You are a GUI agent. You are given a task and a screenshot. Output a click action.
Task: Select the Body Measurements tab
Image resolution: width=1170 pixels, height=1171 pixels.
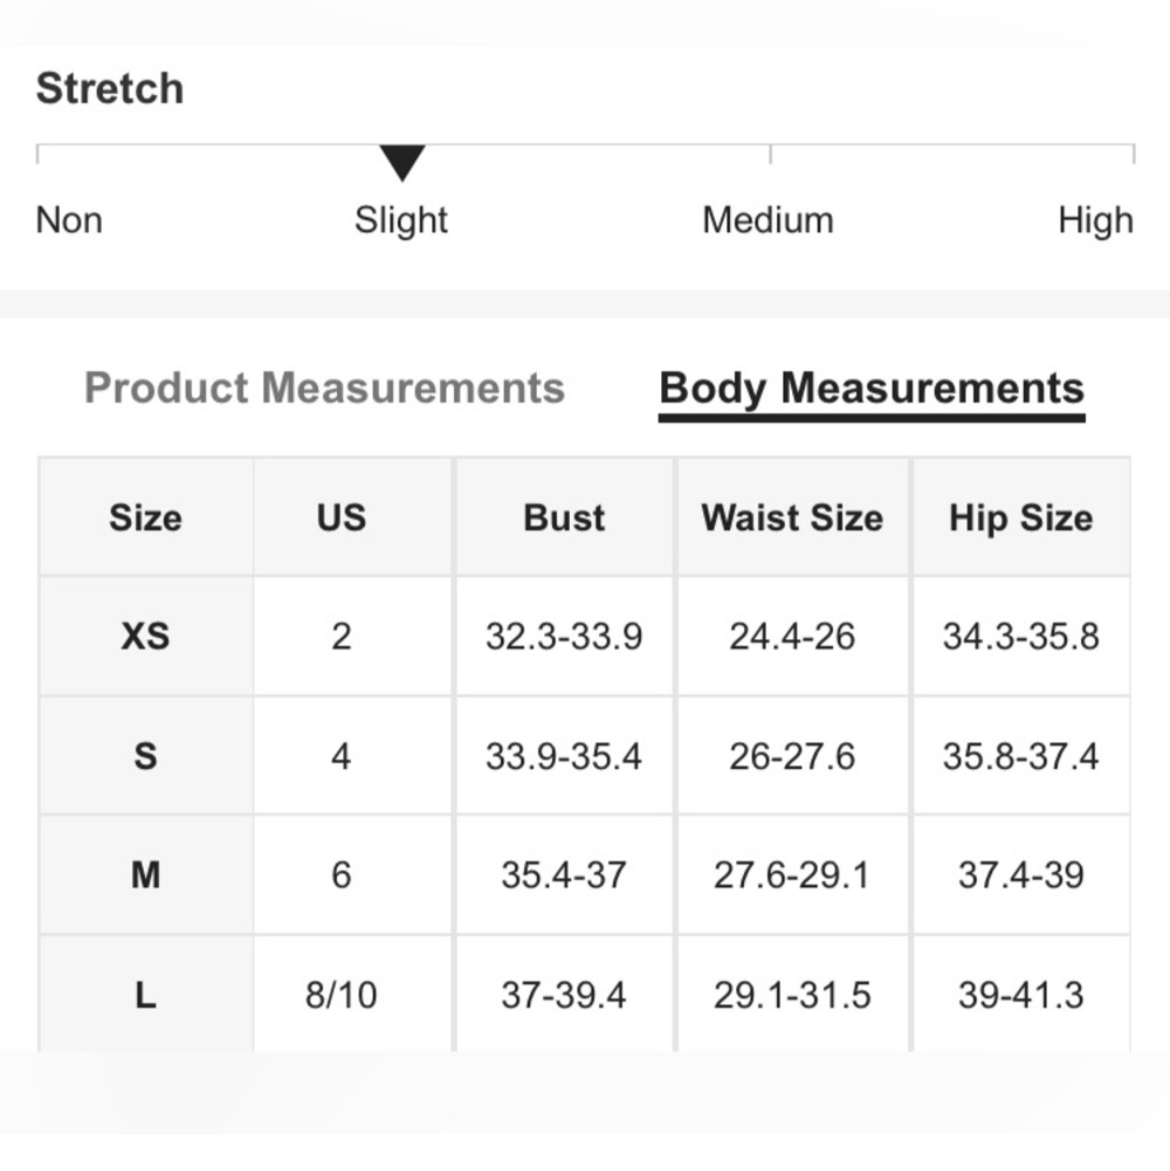click(871, 389)
